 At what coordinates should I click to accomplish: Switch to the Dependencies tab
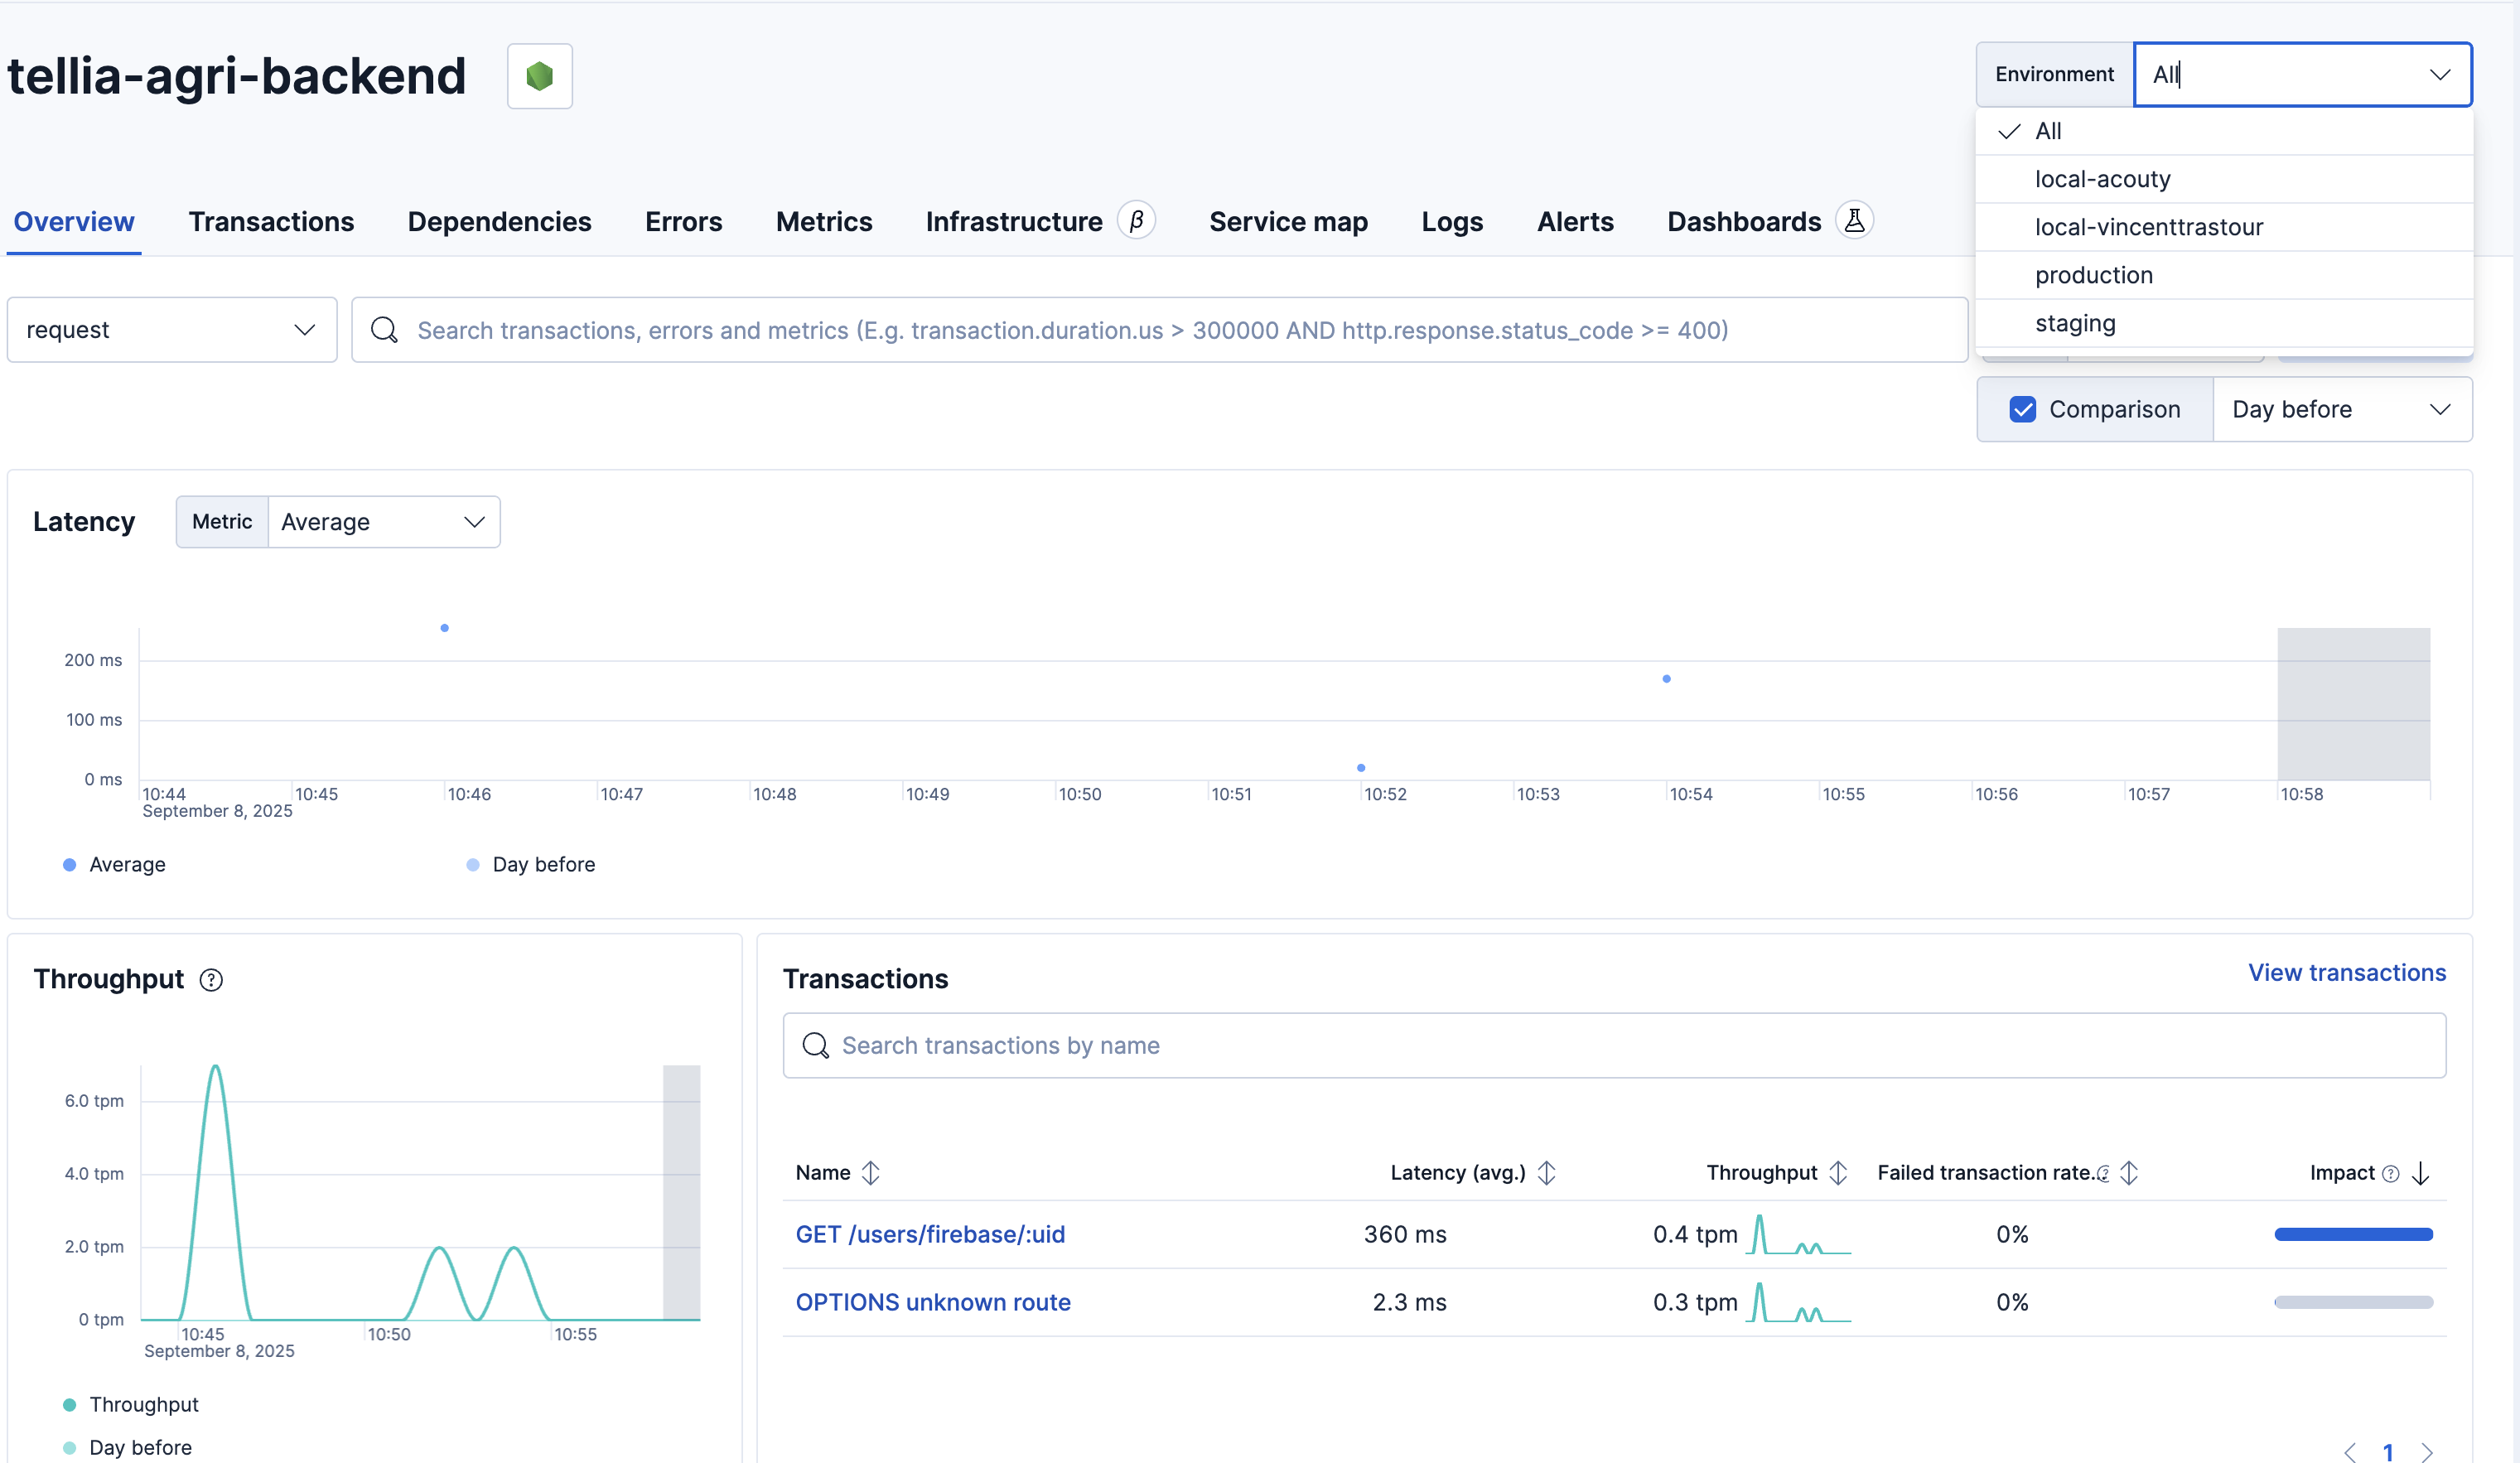click(x=499, y=221)
